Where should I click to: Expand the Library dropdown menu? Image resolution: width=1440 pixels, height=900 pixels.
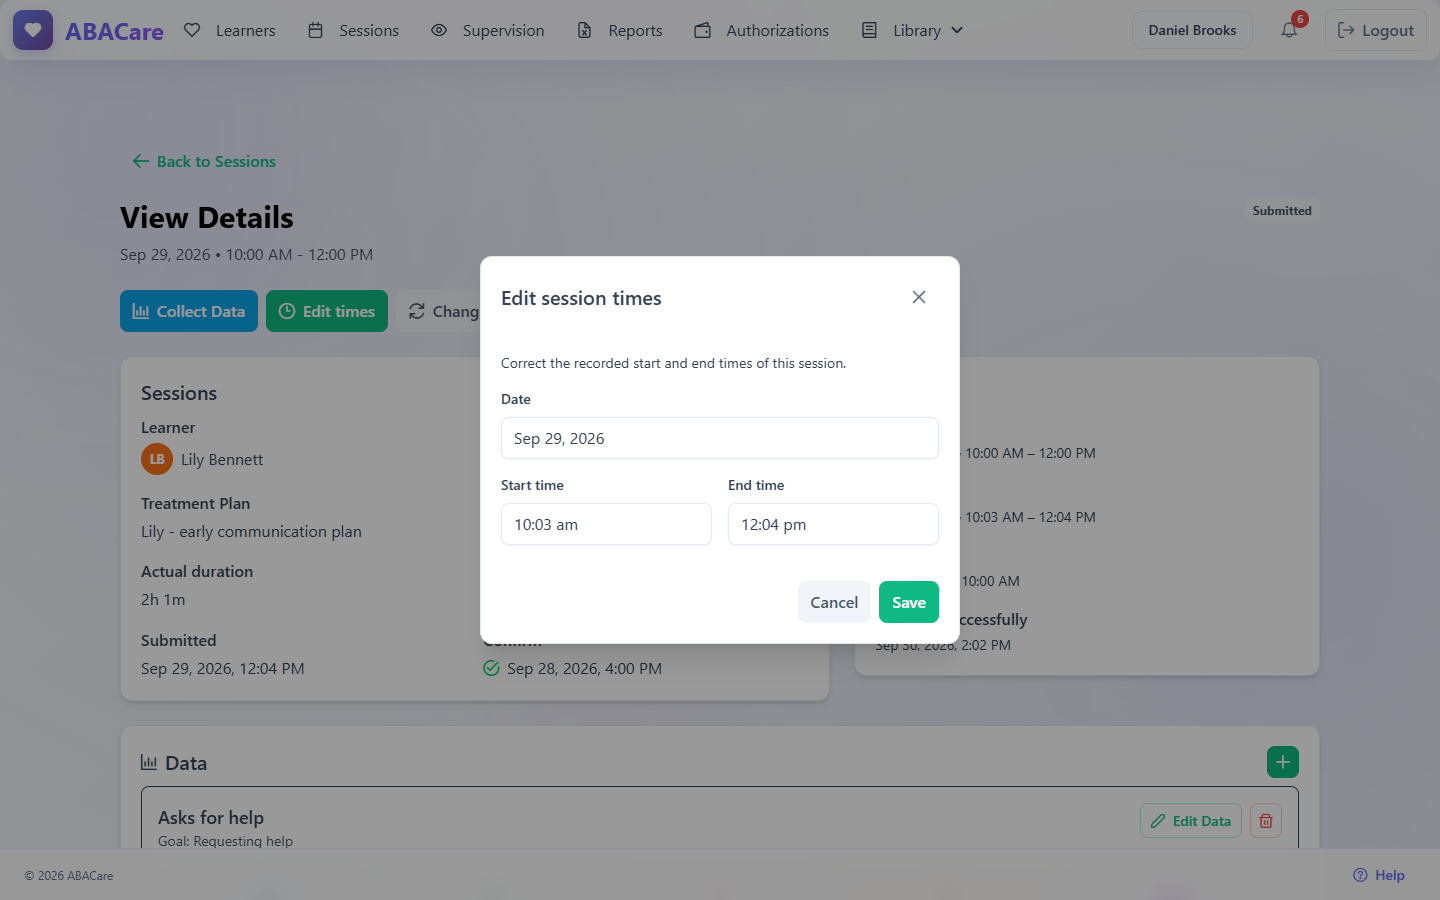(x=913, y=30)
